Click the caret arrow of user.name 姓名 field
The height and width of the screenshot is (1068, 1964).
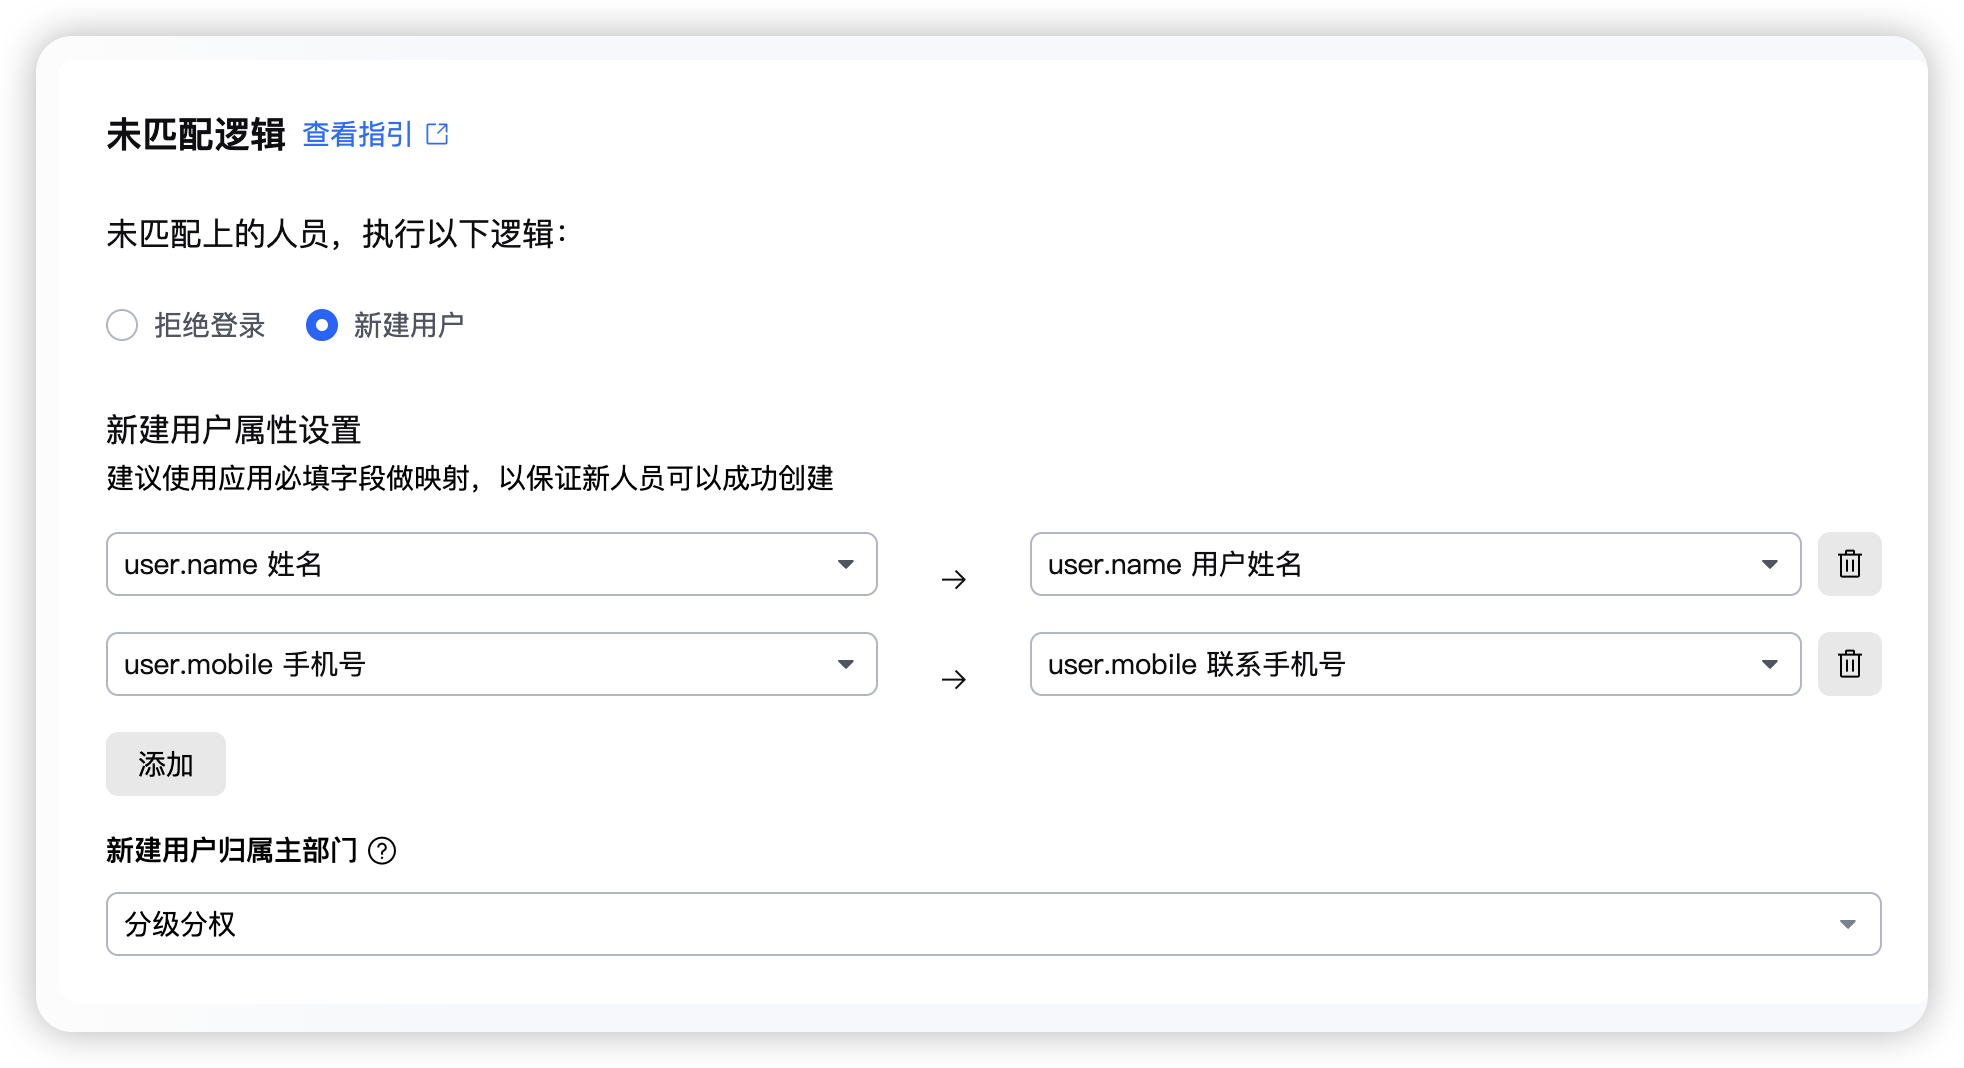tap(846, 565)
